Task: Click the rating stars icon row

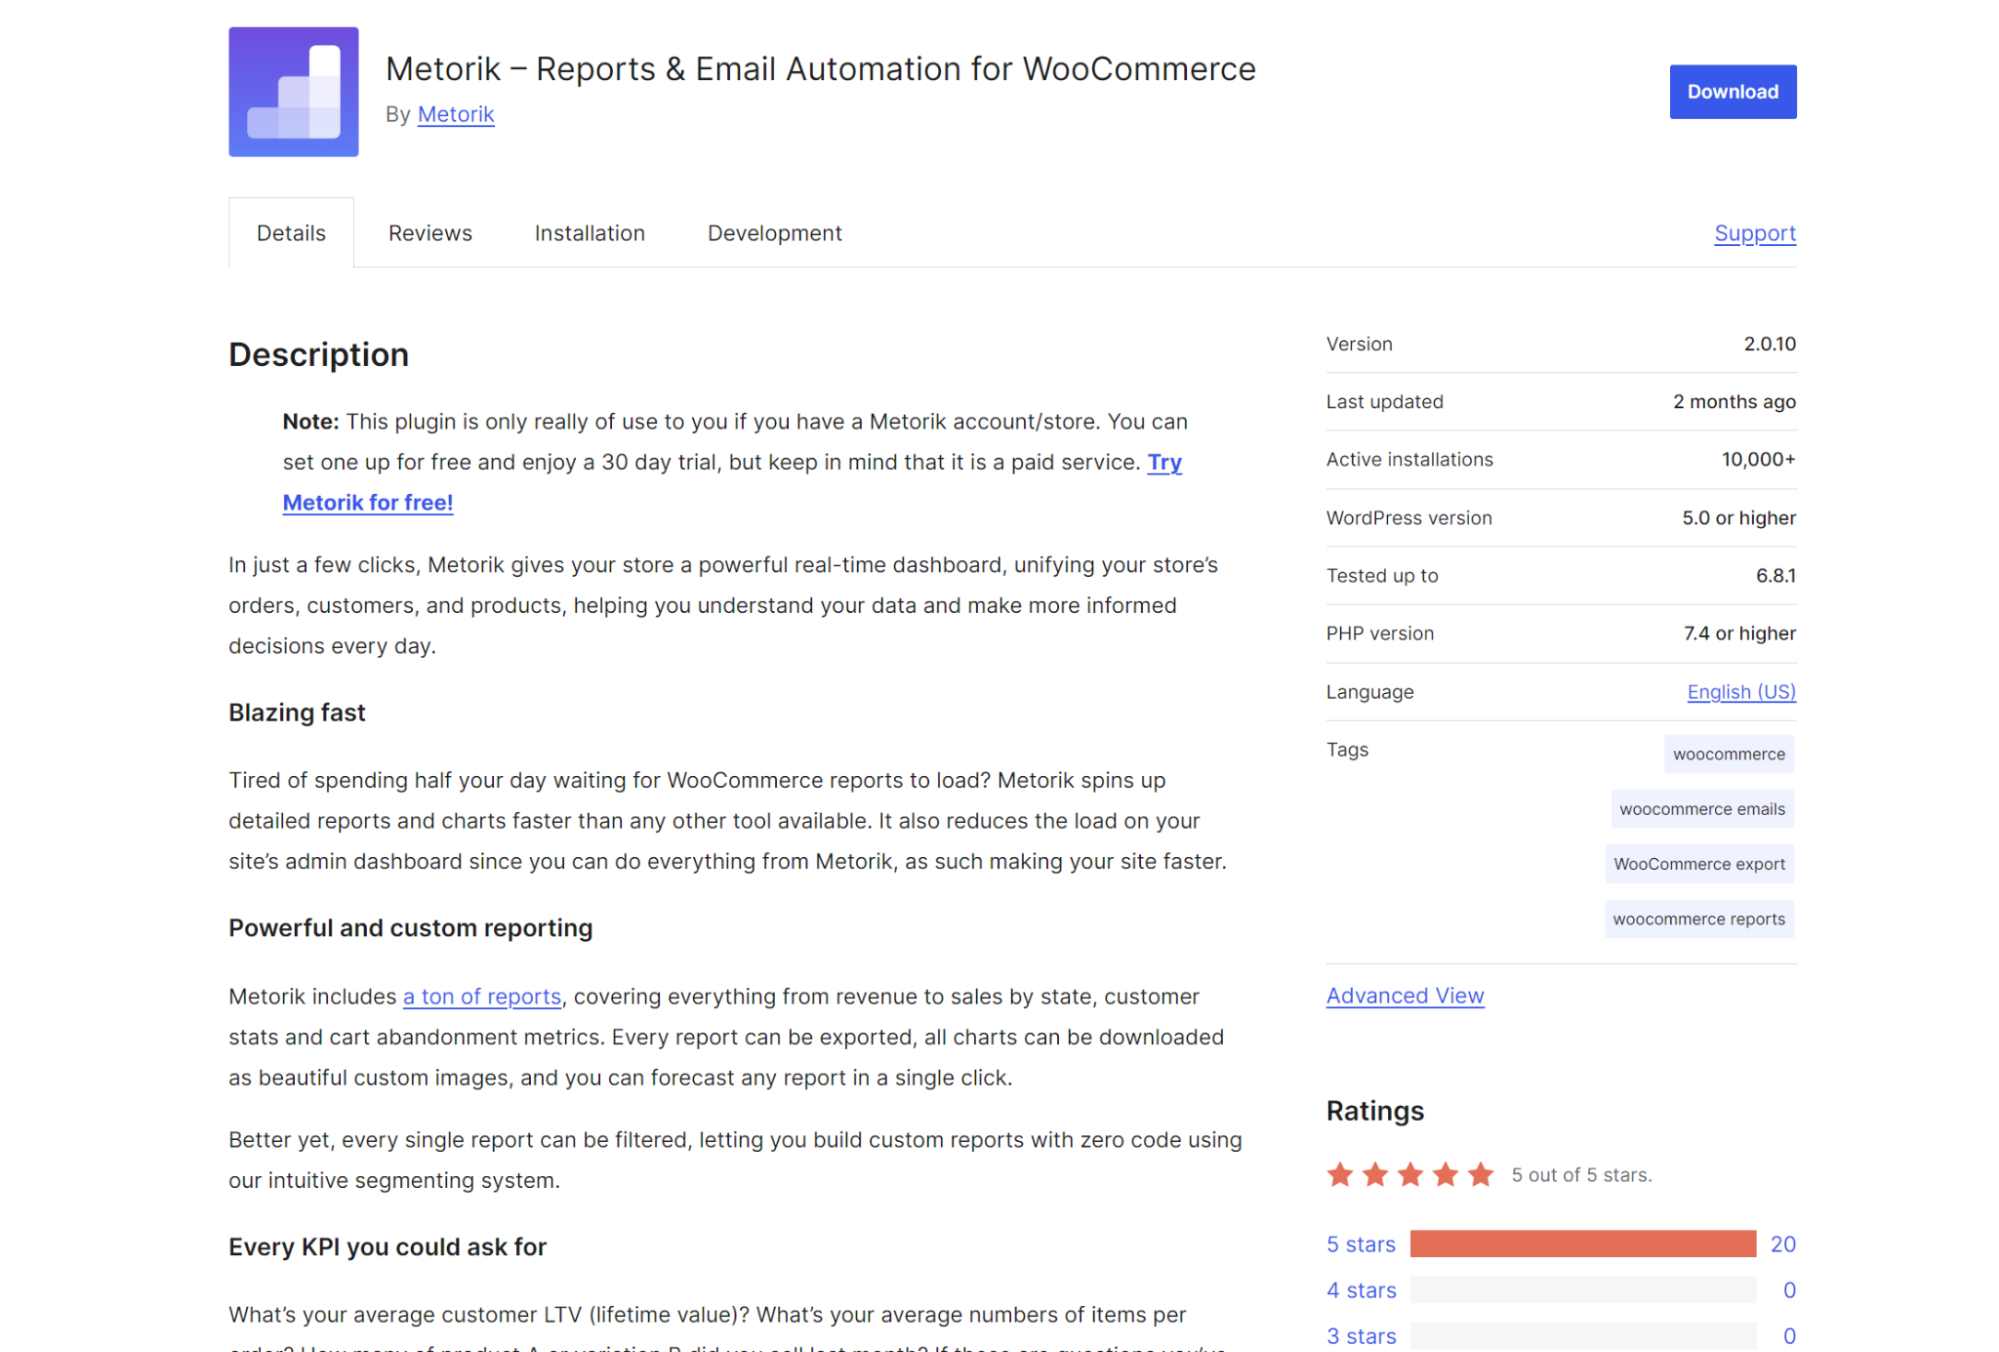Action: click(x=1410, y=1174)
